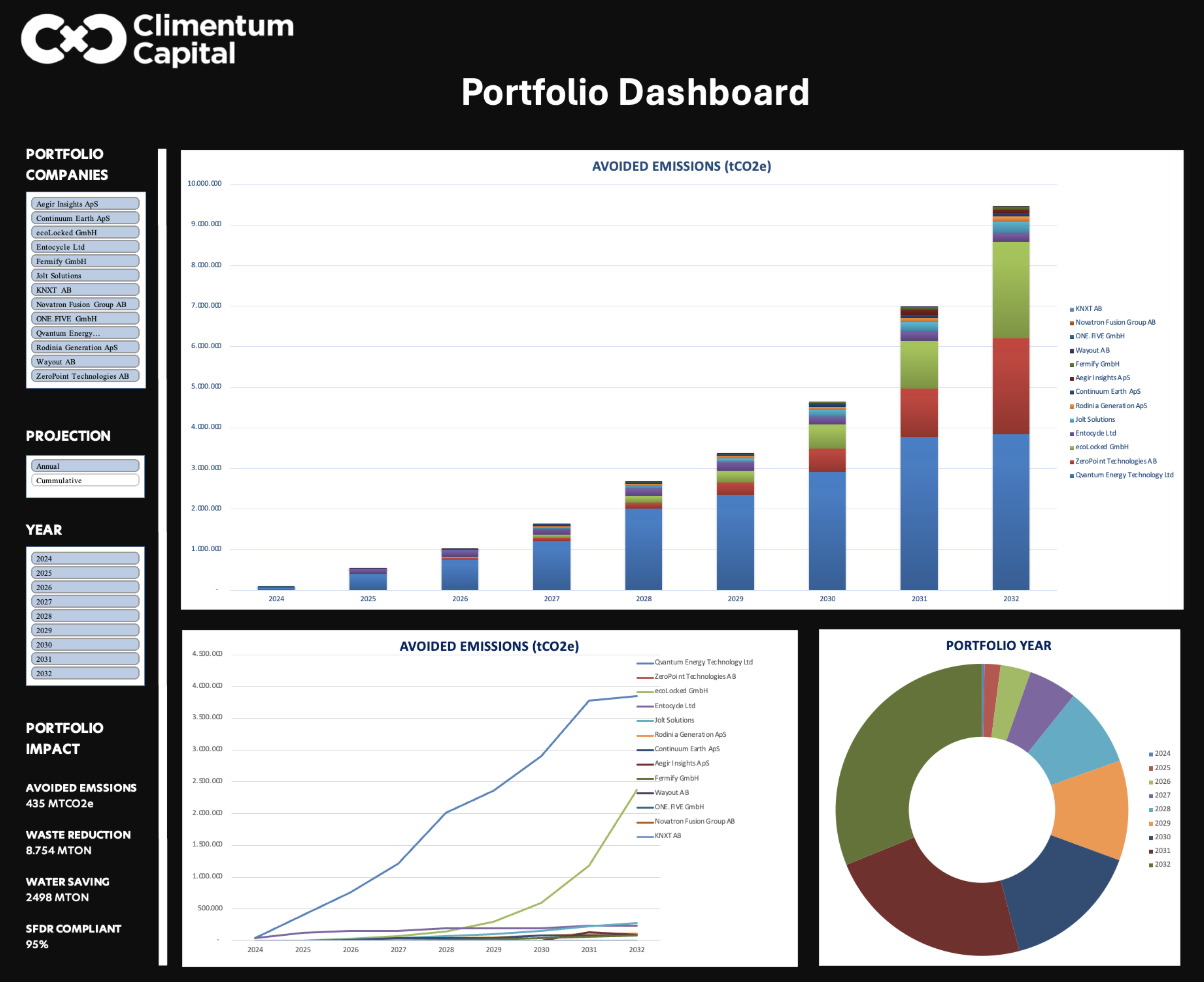
Task: Click KNXT AB line chart legend entry
Action: [x=660, y=835]
